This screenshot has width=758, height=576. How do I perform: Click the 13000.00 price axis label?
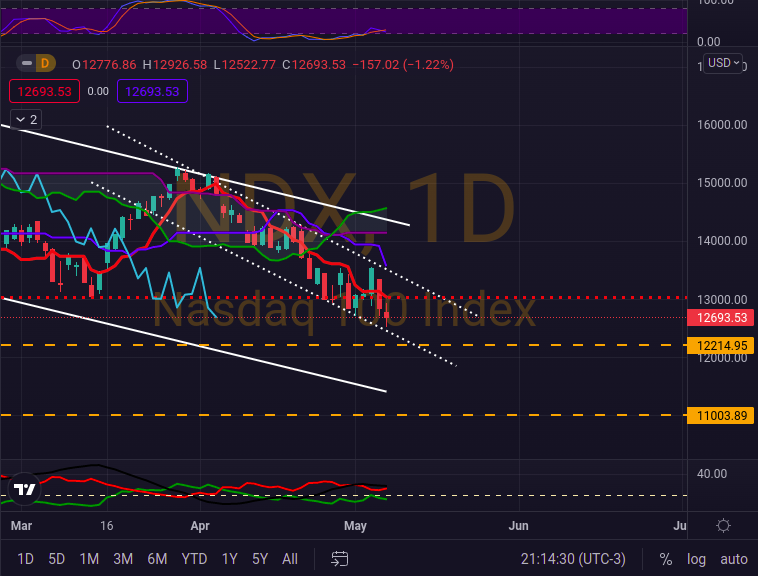tap(722, 300)
